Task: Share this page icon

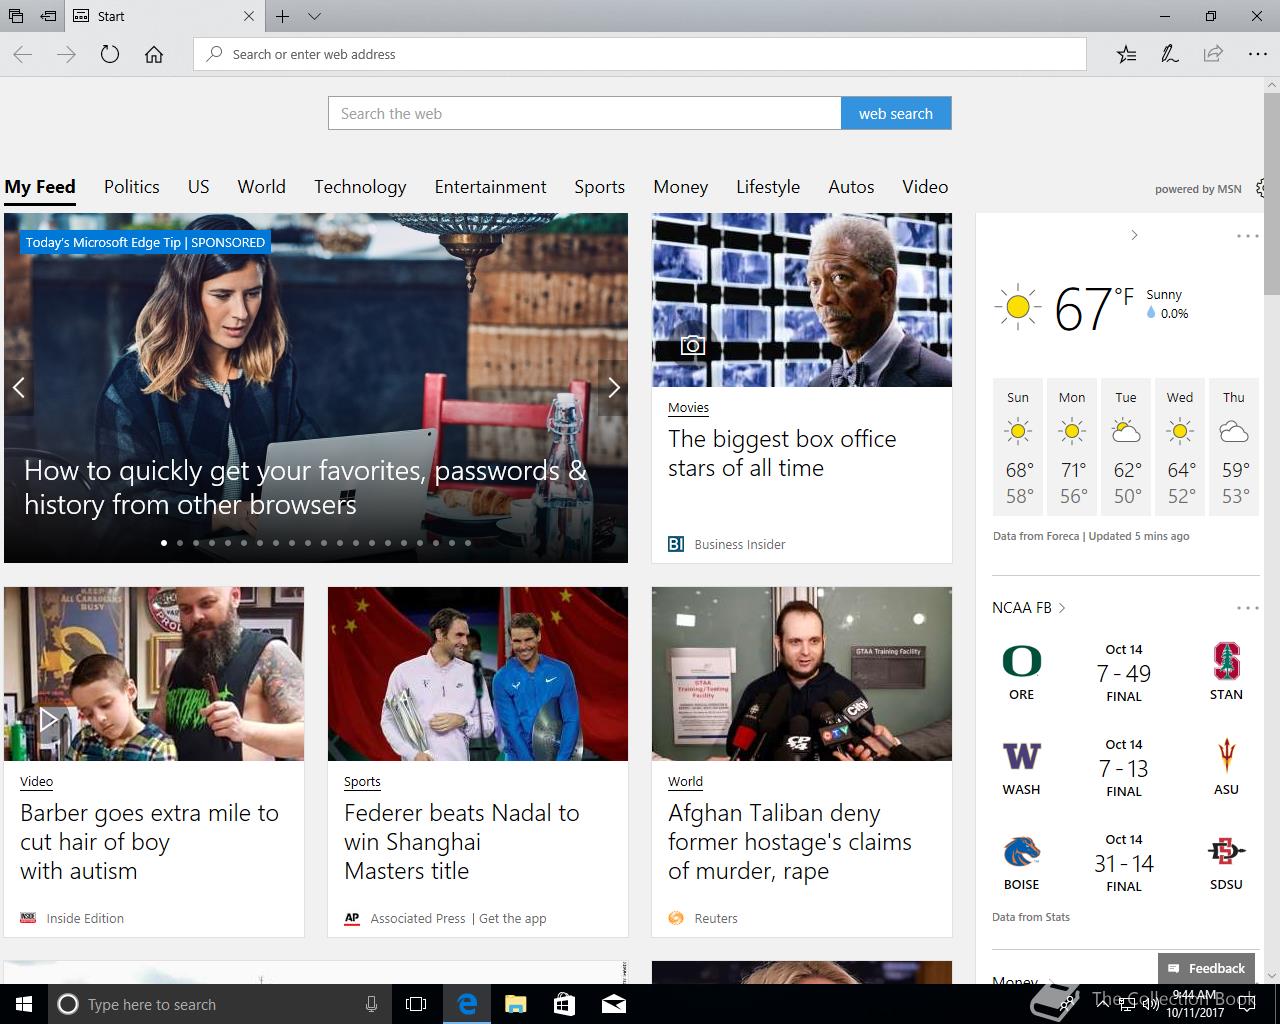Action: [1213, 55]
